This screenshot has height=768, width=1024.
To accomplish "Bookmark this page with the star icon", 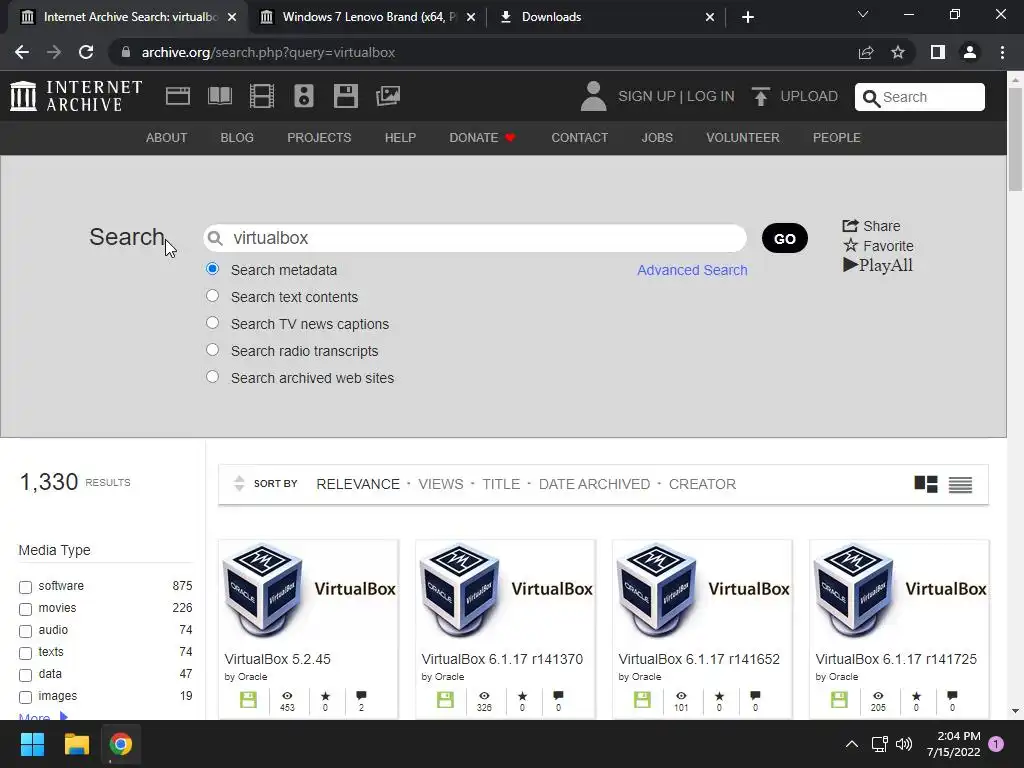I will click(x=898, y=52).
